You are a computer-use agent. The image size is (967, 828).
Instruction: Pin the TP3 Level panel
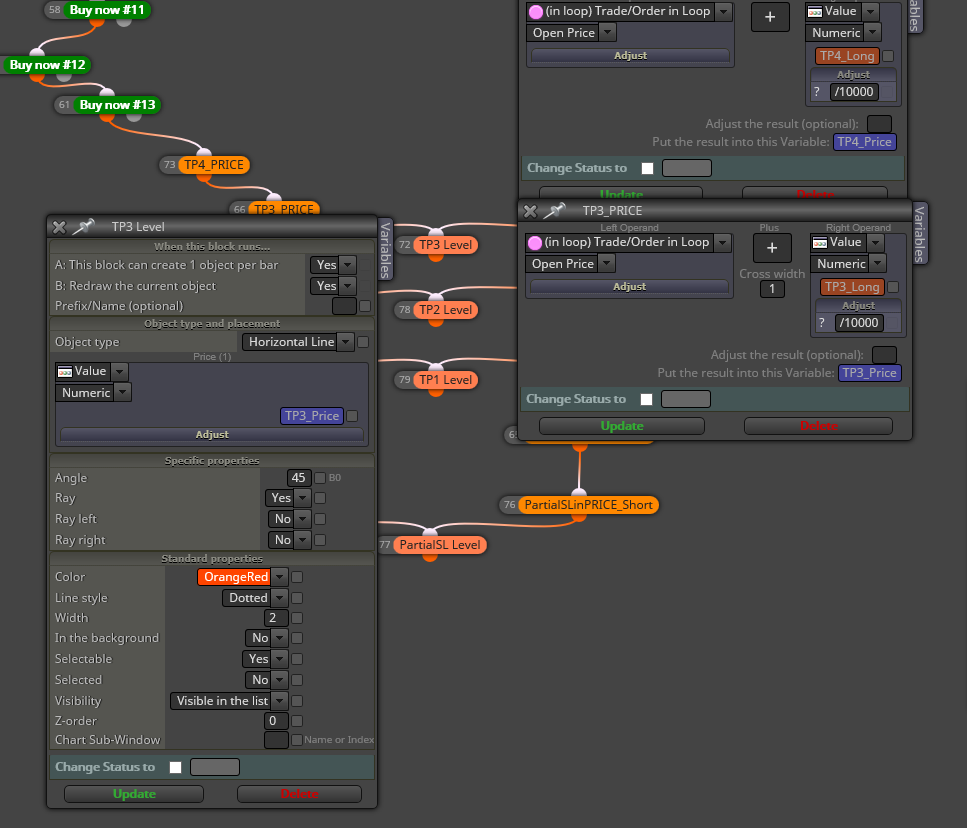(83, 226)
